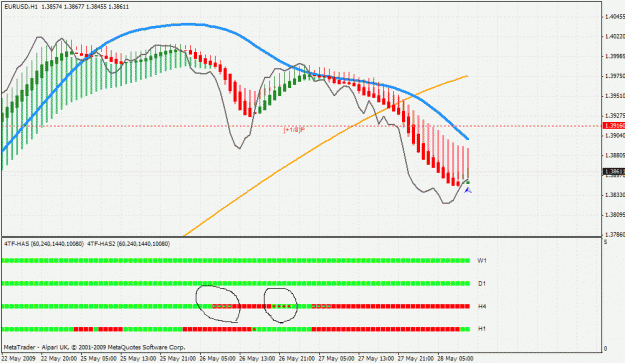This screenshot has height=363, width=625.
Task: Click the 4TF-HAS (60,240,1440,10080) indicator label
Action: [x=44, y=243]
